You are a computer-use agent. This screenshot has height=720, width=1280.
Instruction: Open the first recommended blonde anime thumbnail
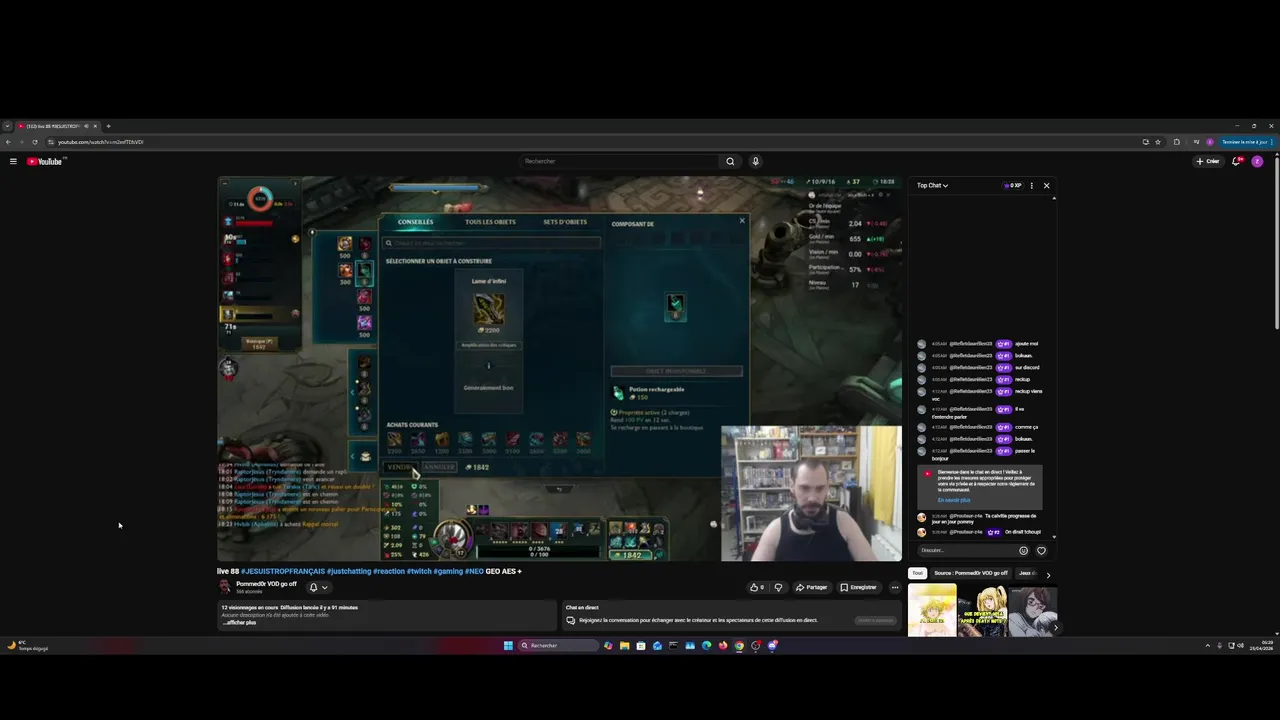(932, 610)
